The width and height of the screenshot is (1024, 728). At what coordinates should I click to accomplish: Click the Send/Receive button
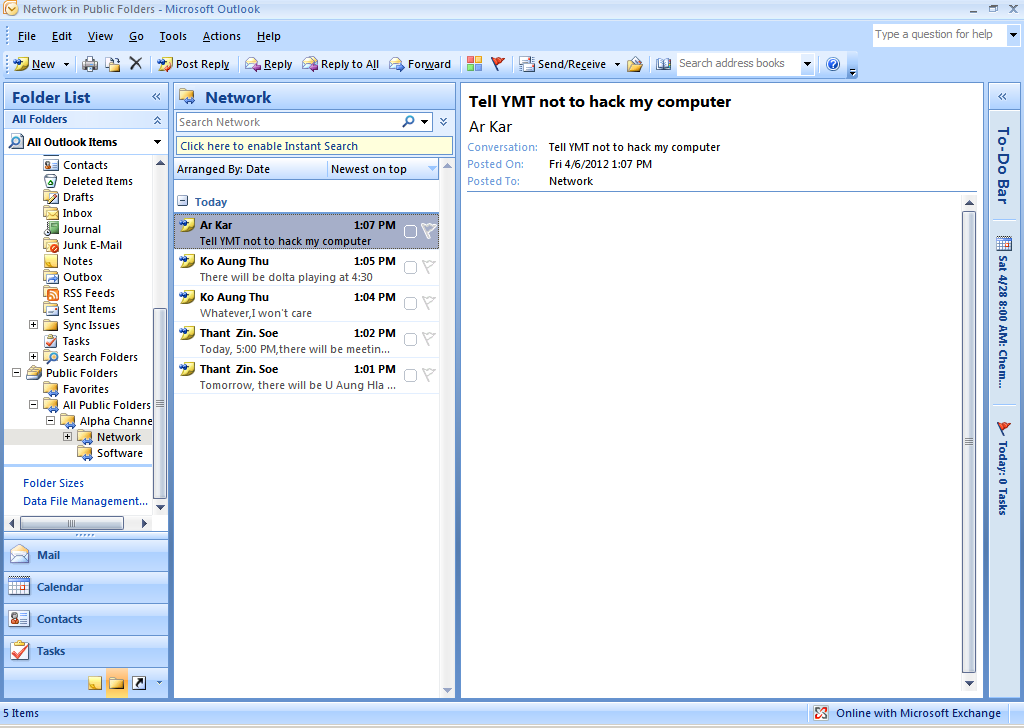click(x=562, y=64)
